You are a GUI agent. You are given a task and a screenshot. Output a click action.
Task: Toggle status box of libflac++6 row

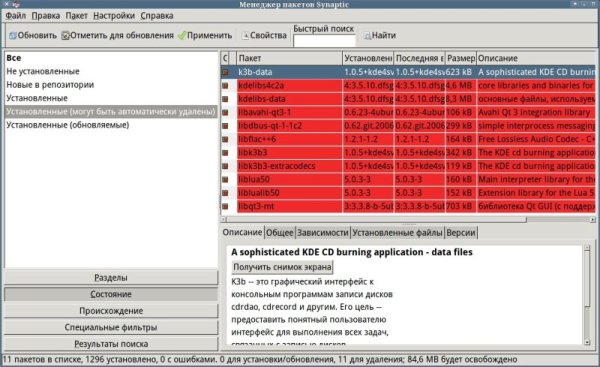click(225, 139)
